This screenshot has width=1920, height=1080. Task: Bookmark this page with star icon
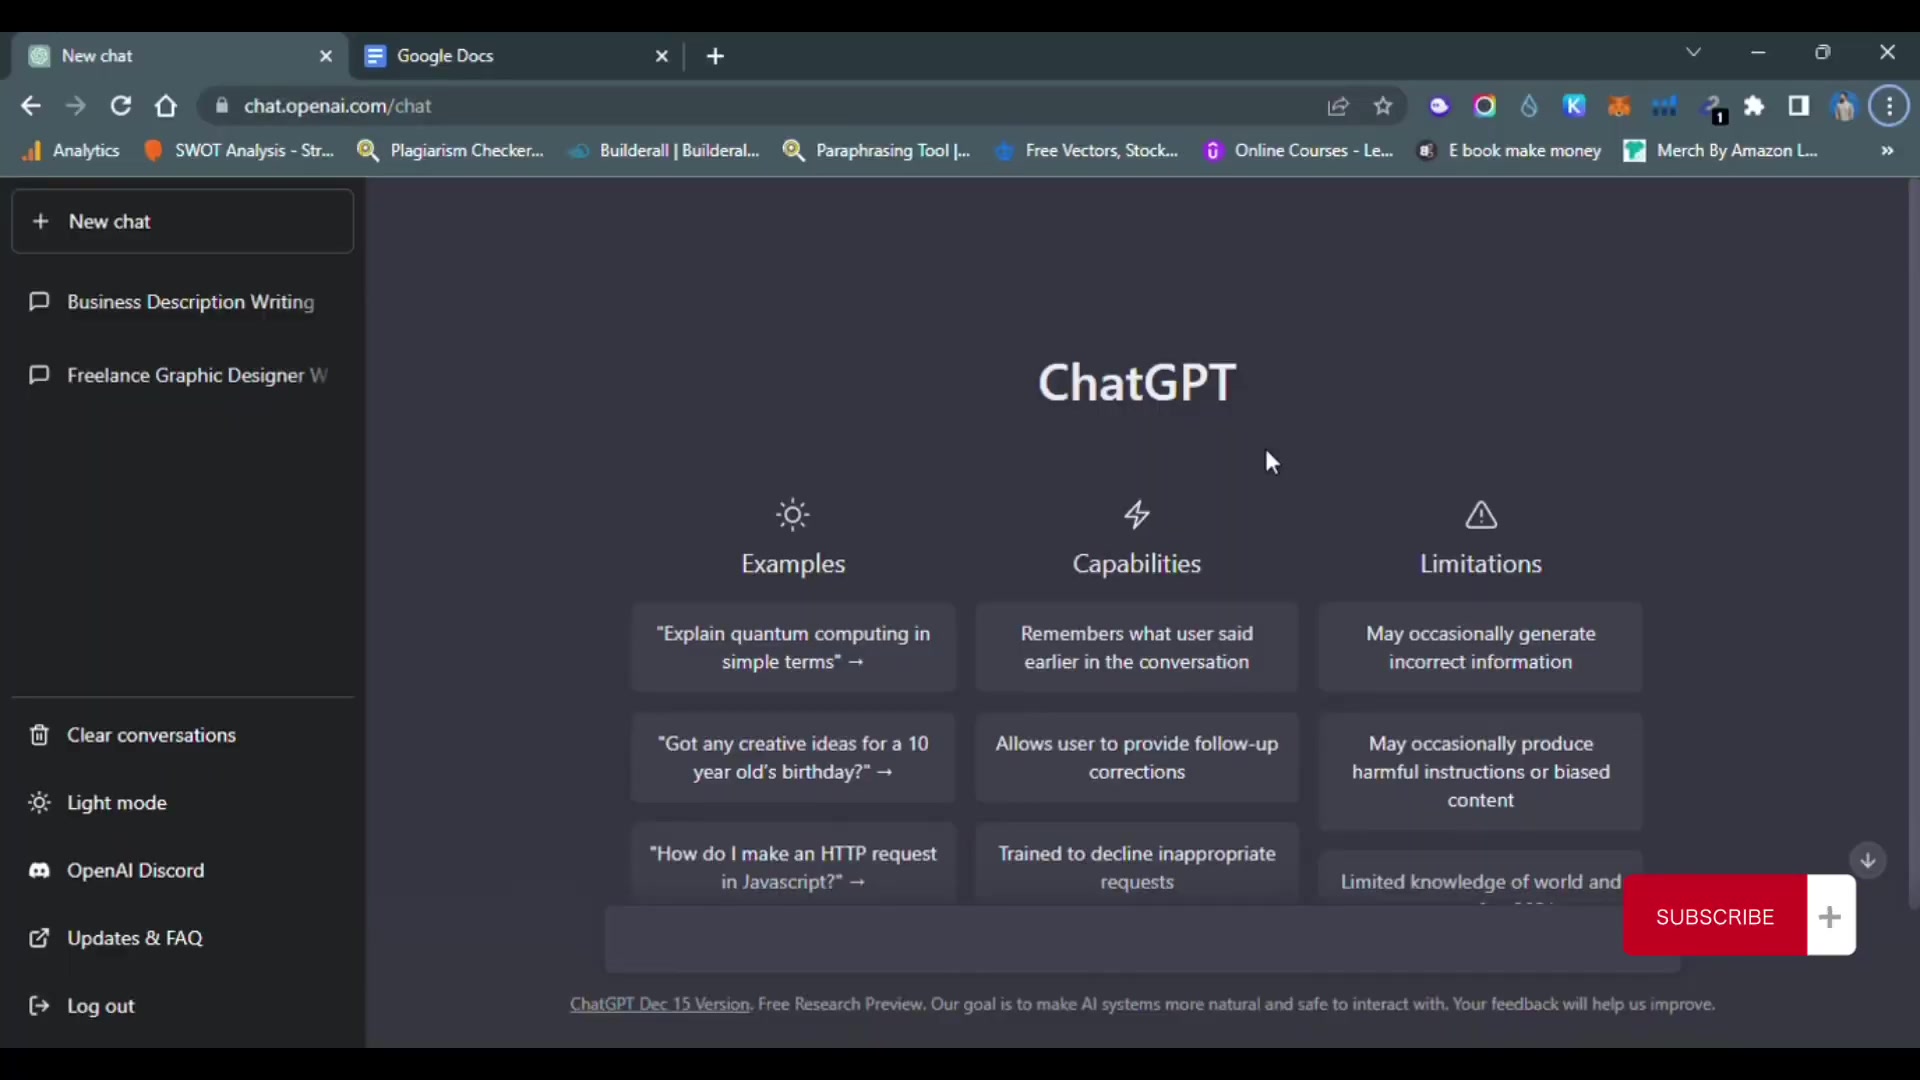coord(1383,106)
